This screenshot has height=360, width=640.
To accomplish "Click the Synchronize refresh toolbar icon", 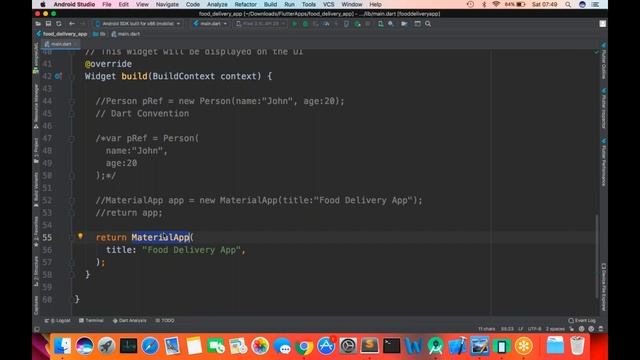I will pos(59,24).
